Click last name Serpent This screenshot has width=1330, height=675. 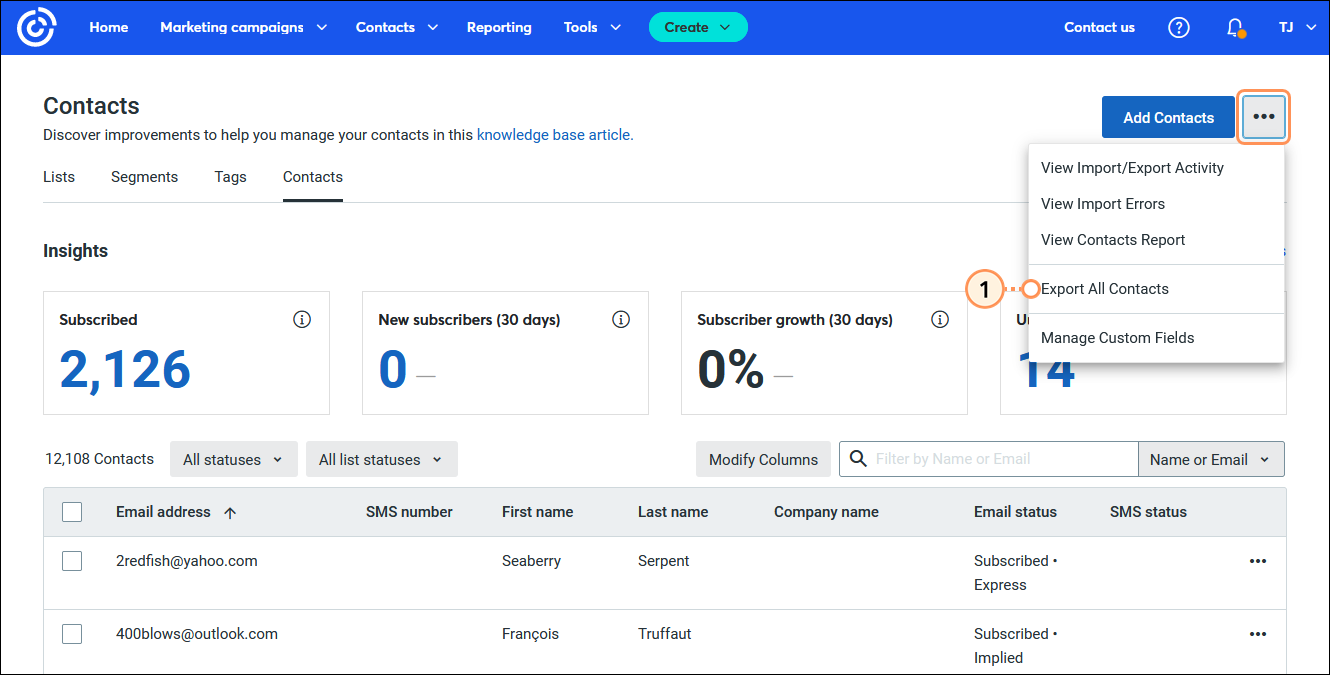coord(664,561)
